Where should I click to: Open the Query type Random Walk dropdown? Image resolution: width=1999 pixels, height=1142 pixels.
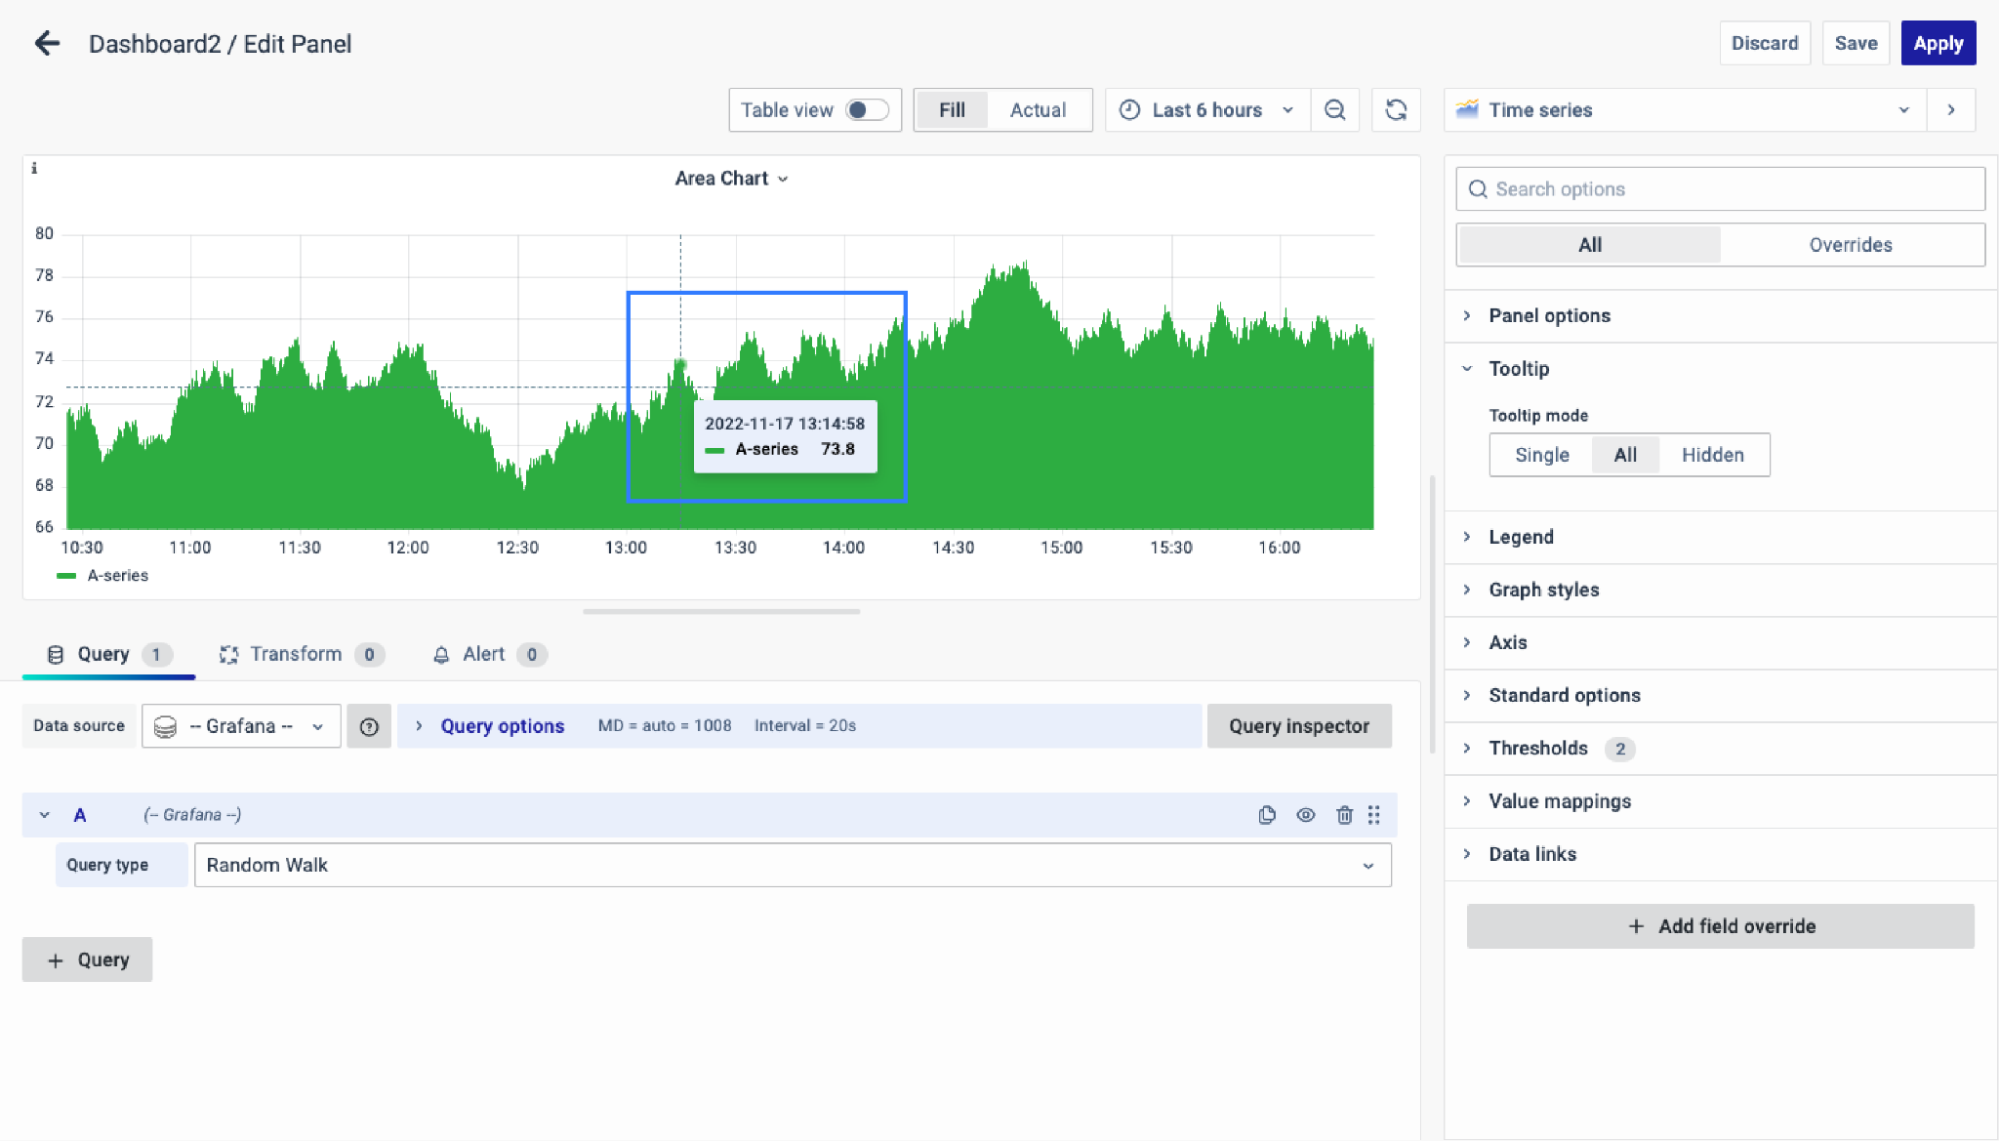792,865
